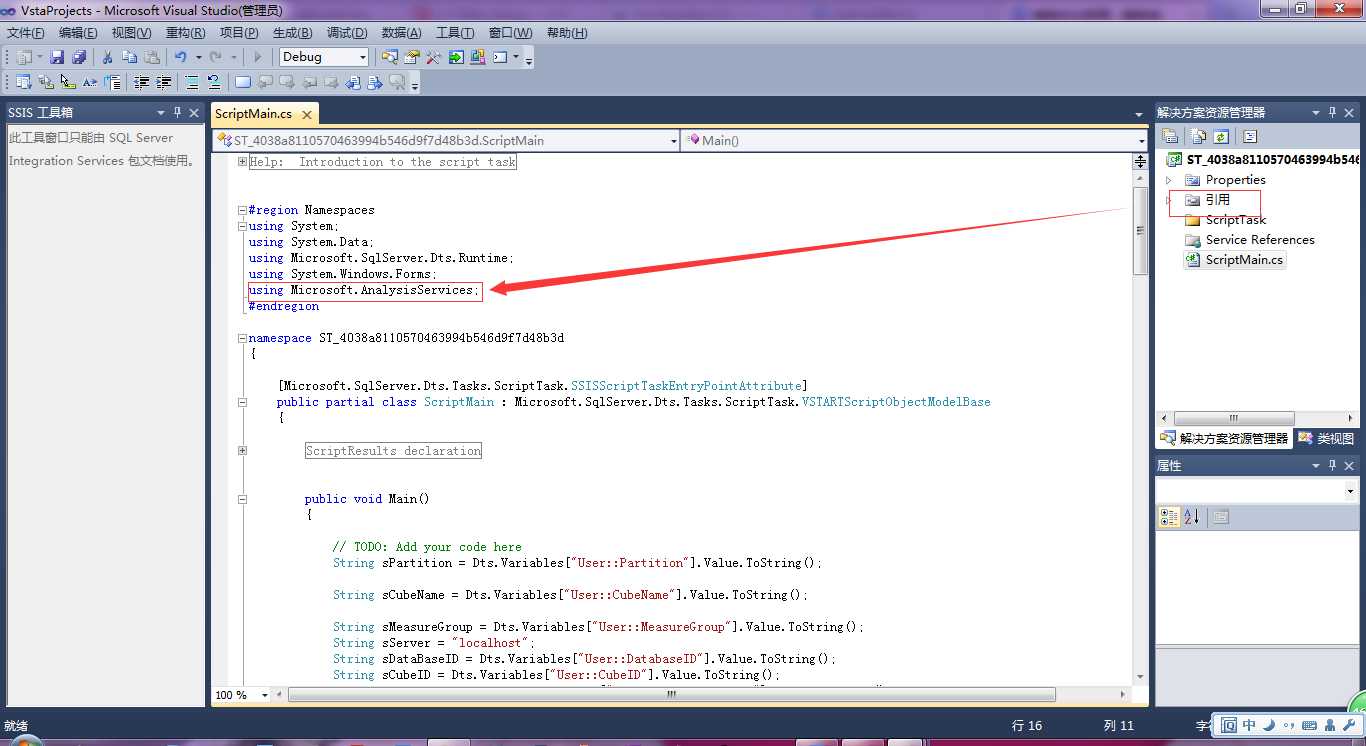This screenshot has height=746, width=1366.
Task: Click the using Microsoft.AnalysisServices; code line
Action: point(363,290)
